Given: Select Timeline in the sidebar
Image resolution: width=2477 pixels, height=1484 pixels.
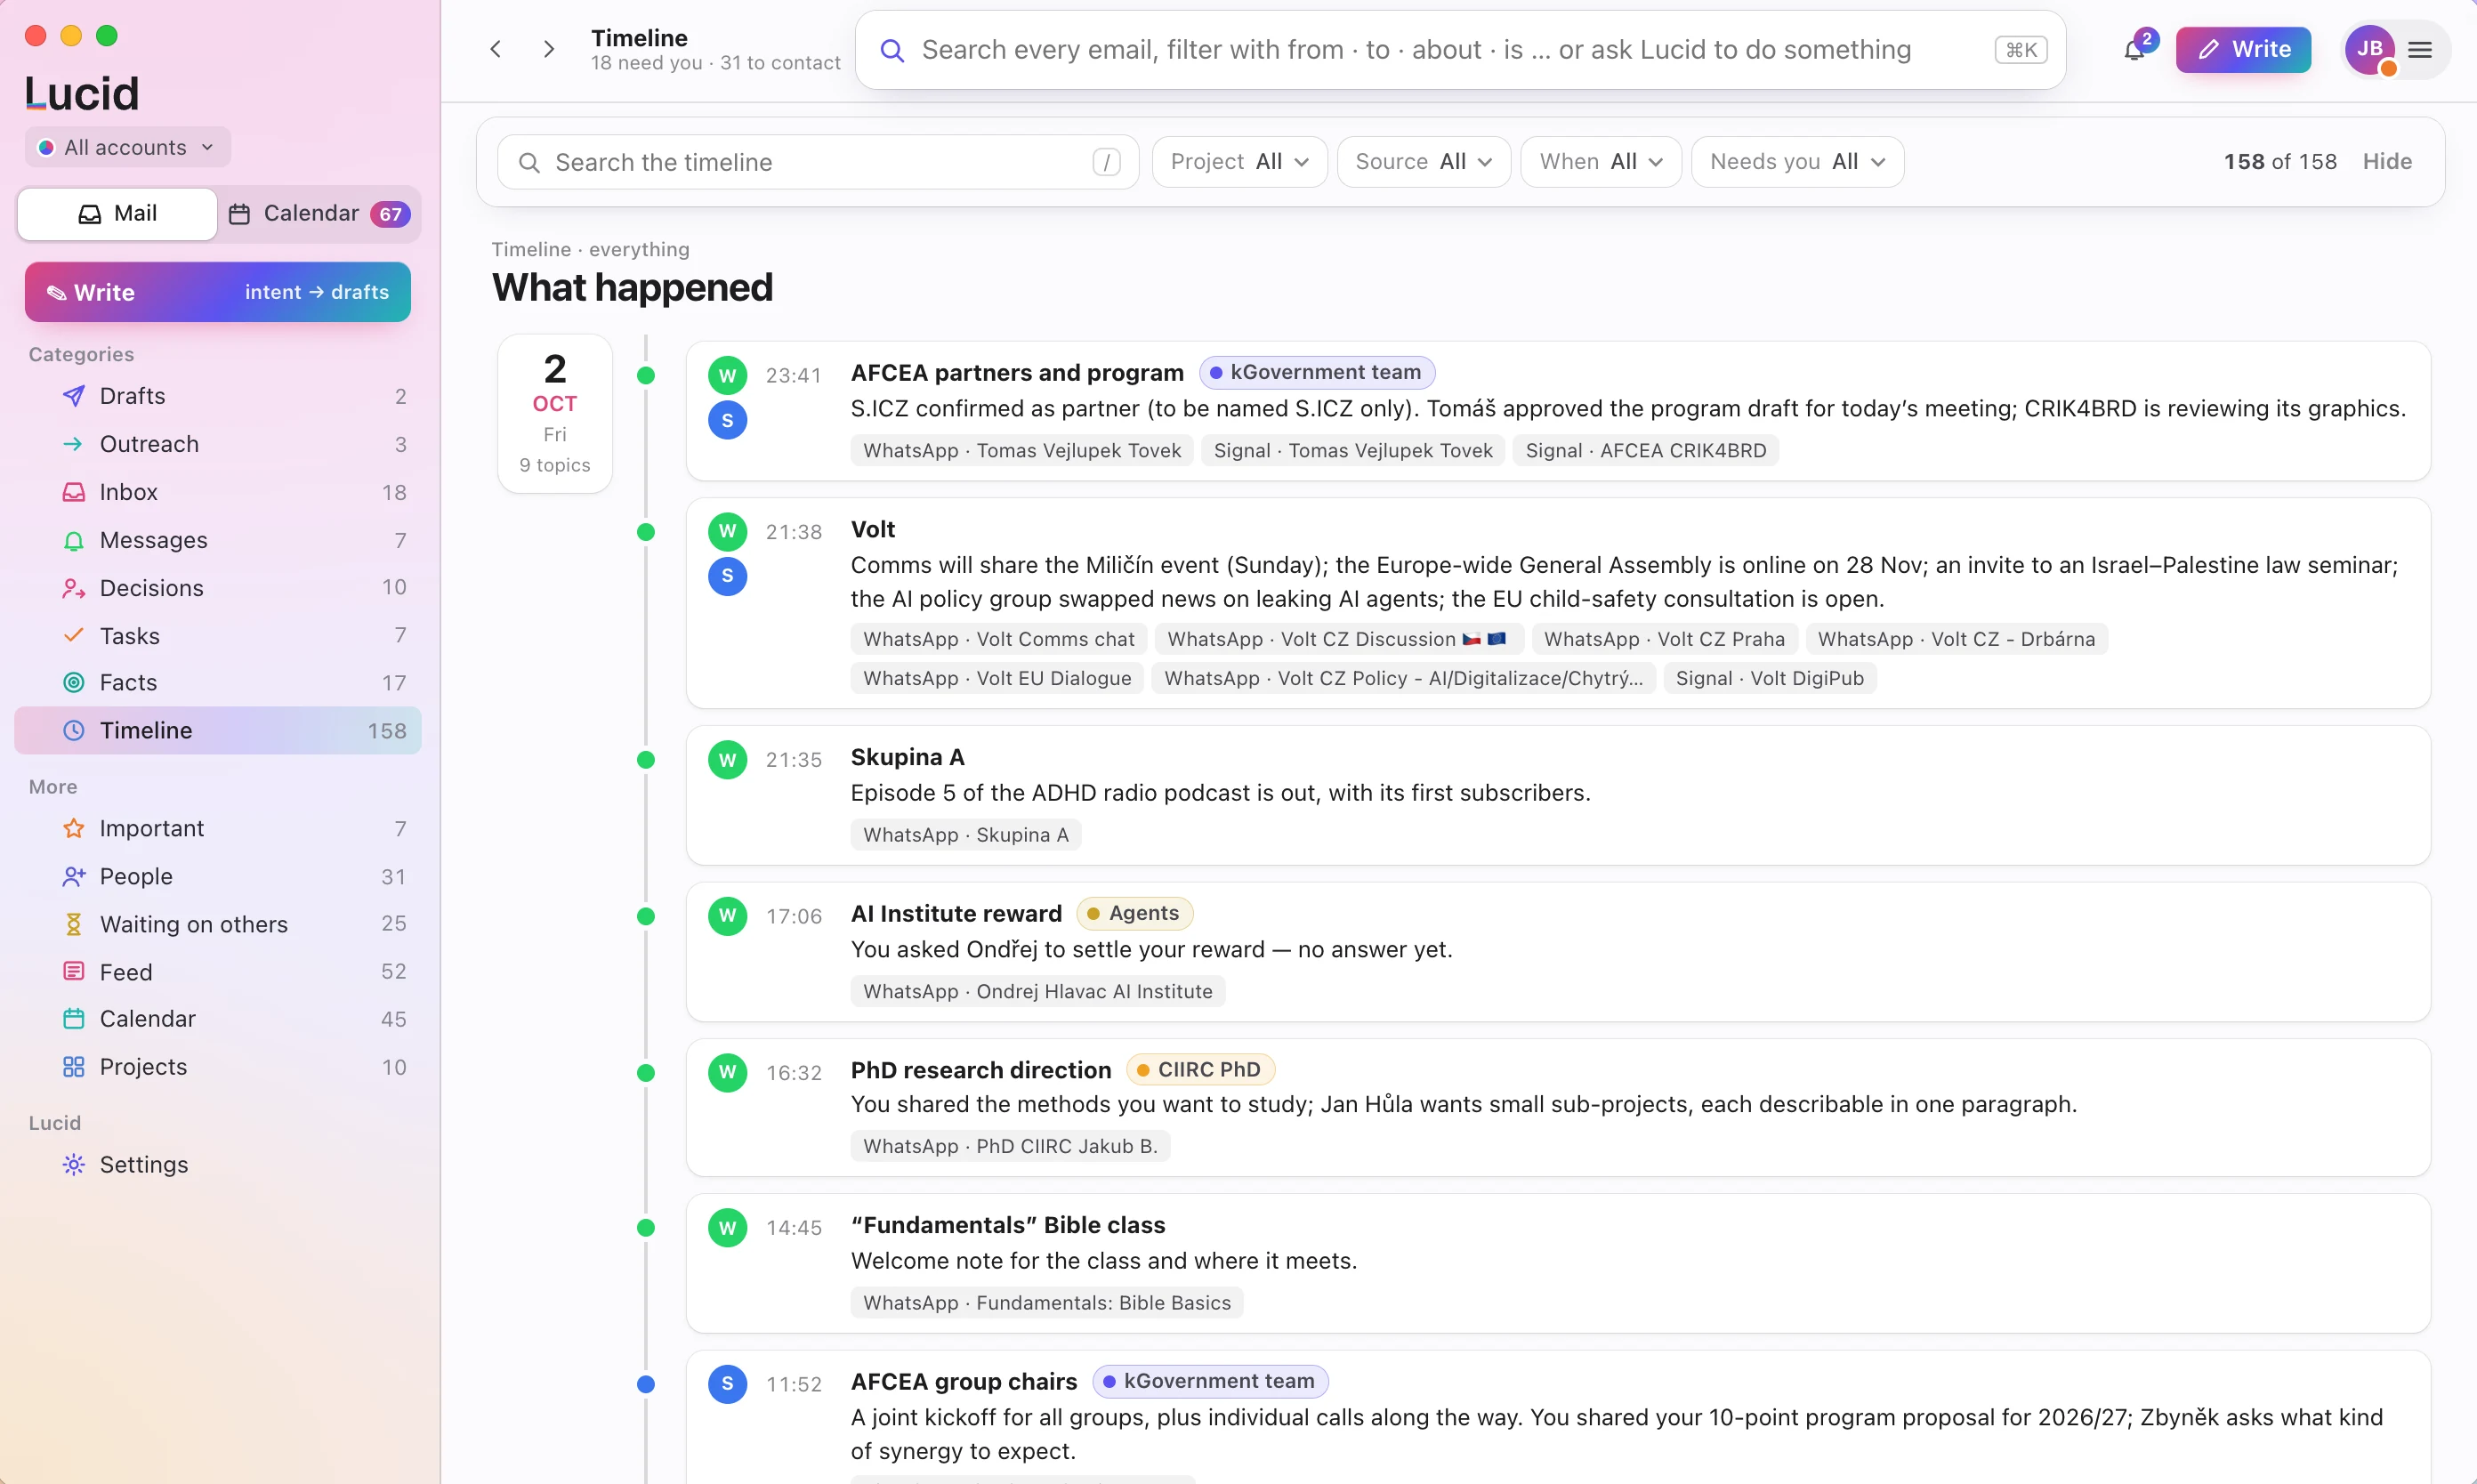Looking at the screenshot, I should point(218,731).
